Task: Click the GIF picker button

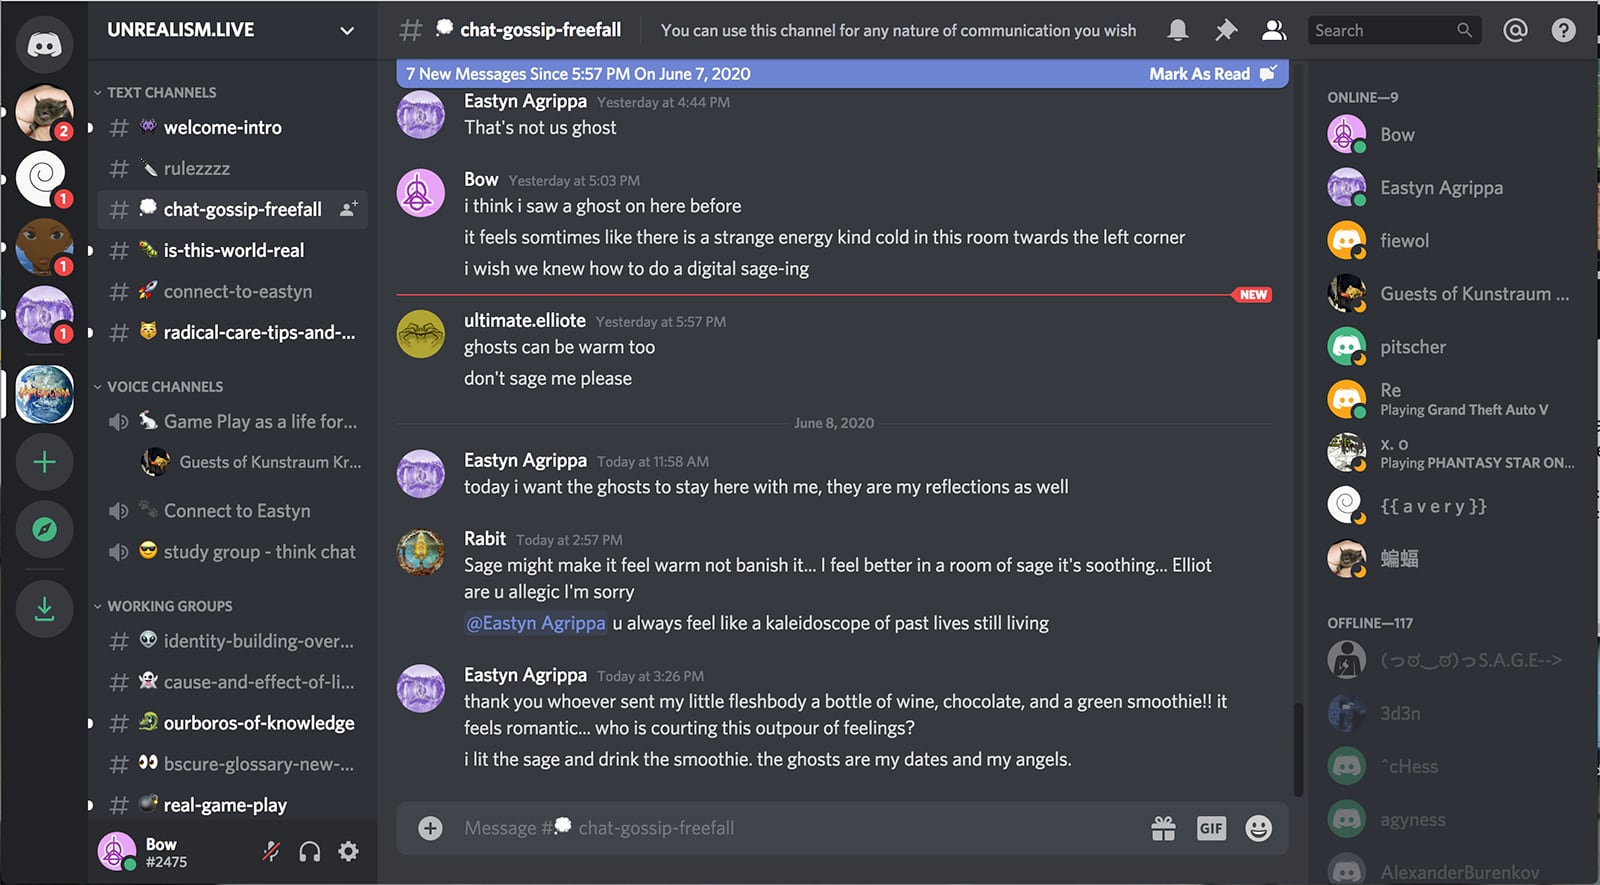Action: point(1211,828)
